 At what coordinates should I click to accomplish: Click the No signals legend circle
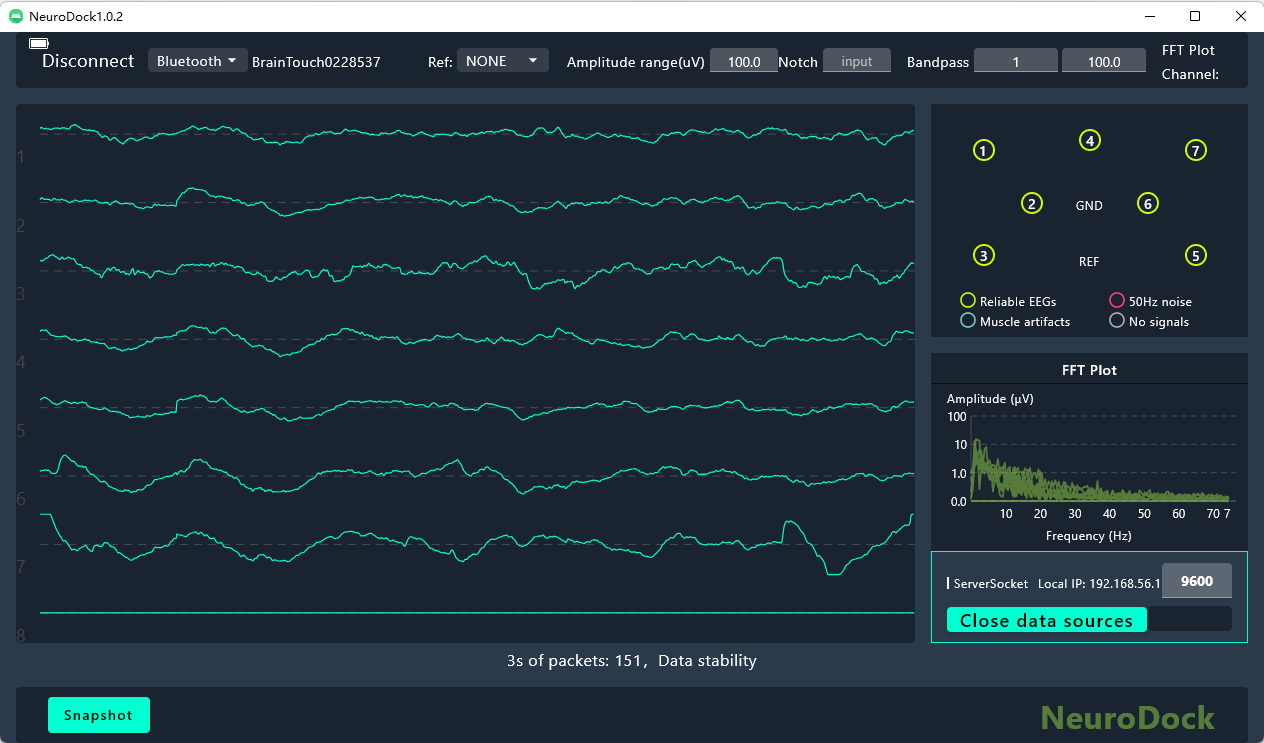point(1117,321)
